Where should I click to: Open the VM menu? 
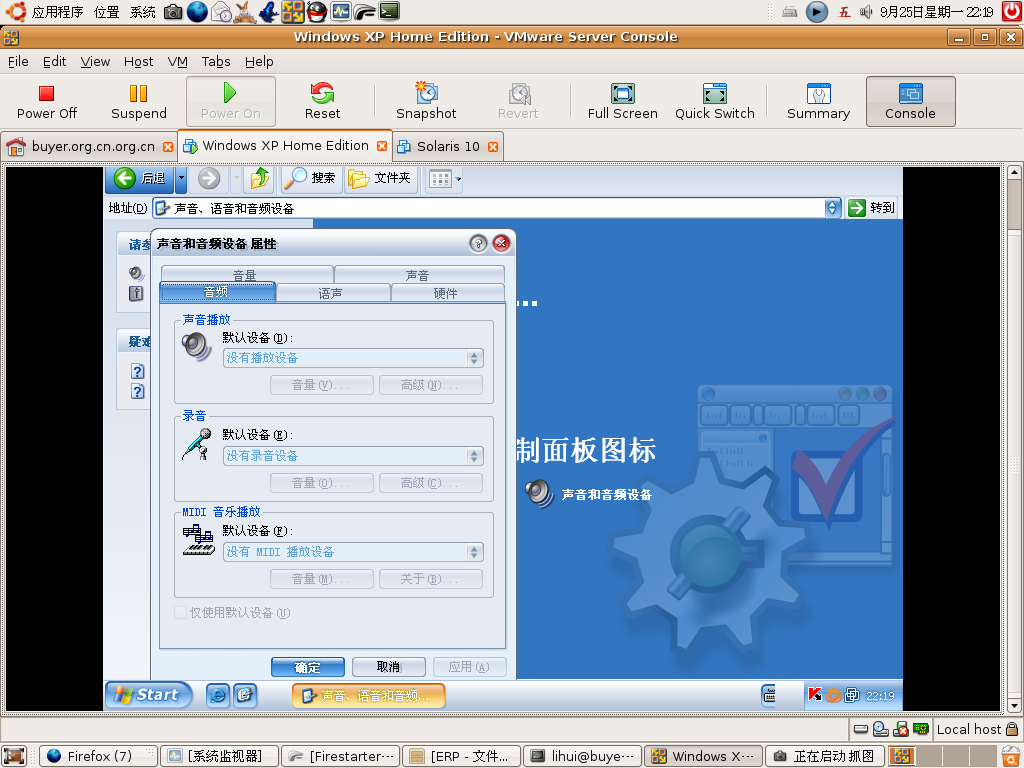coord(178,61)
